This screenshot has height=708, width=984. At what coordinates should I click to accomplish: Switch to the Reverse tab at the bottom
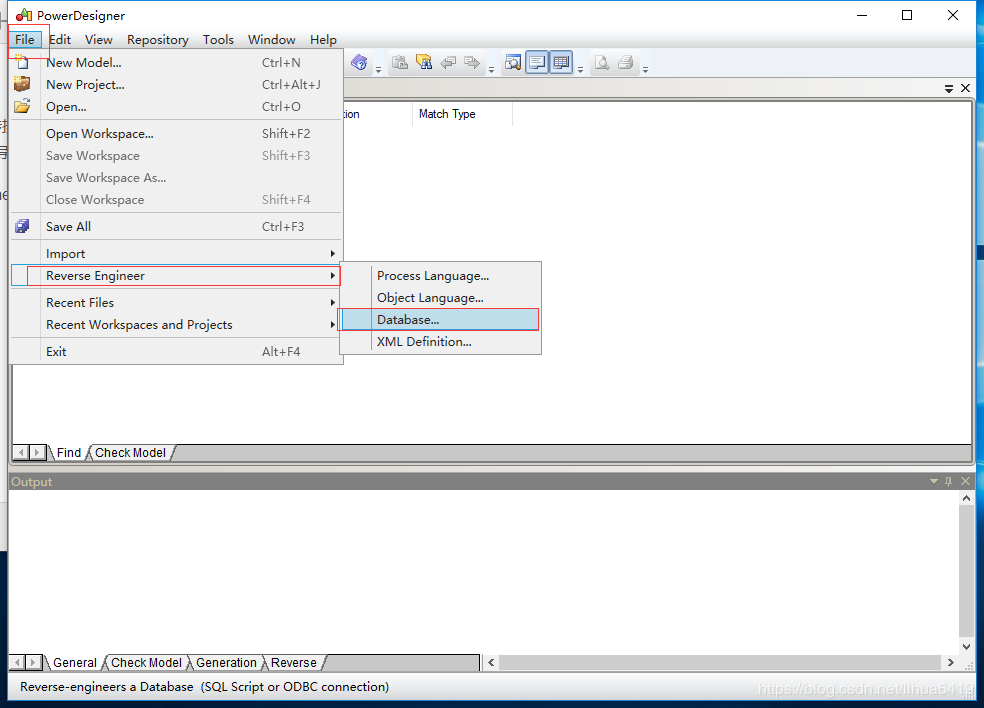[292, 662]
